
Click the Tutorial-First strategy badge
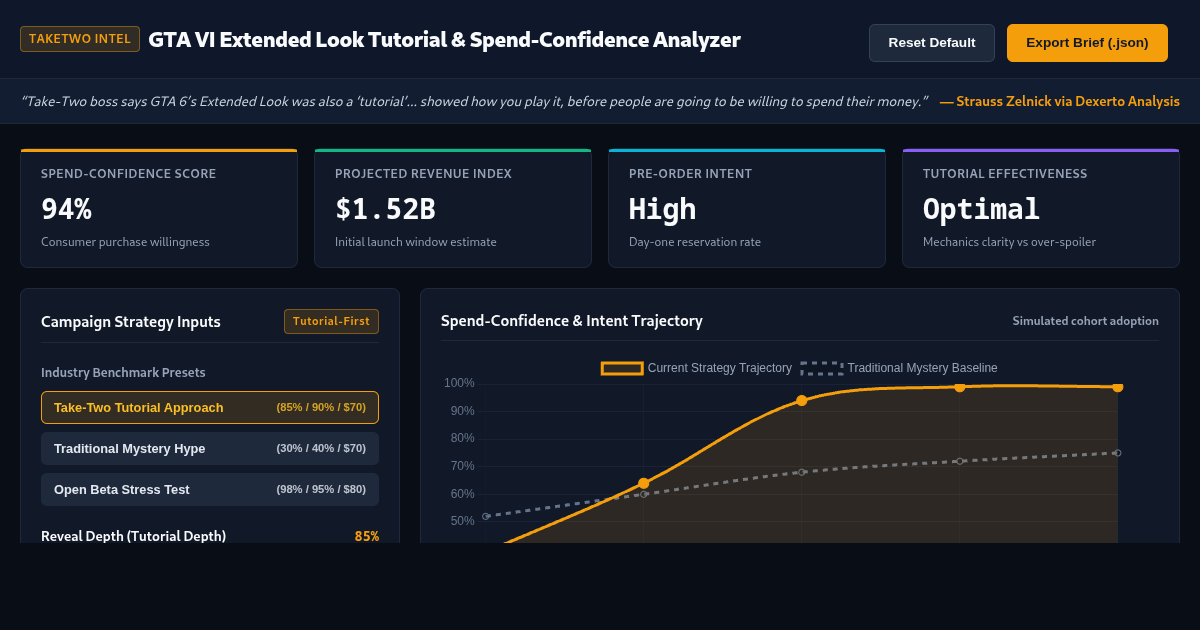[x=331, y=322]
